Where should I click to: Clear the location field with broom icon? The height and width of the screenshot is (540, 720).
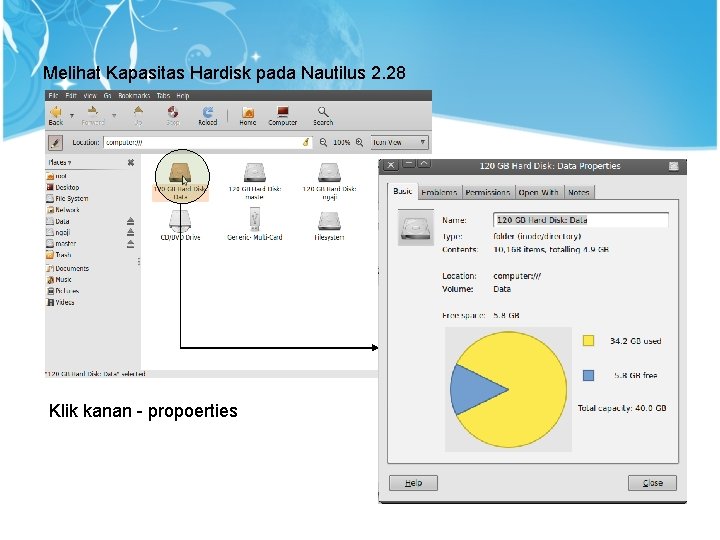click(306, 142)
